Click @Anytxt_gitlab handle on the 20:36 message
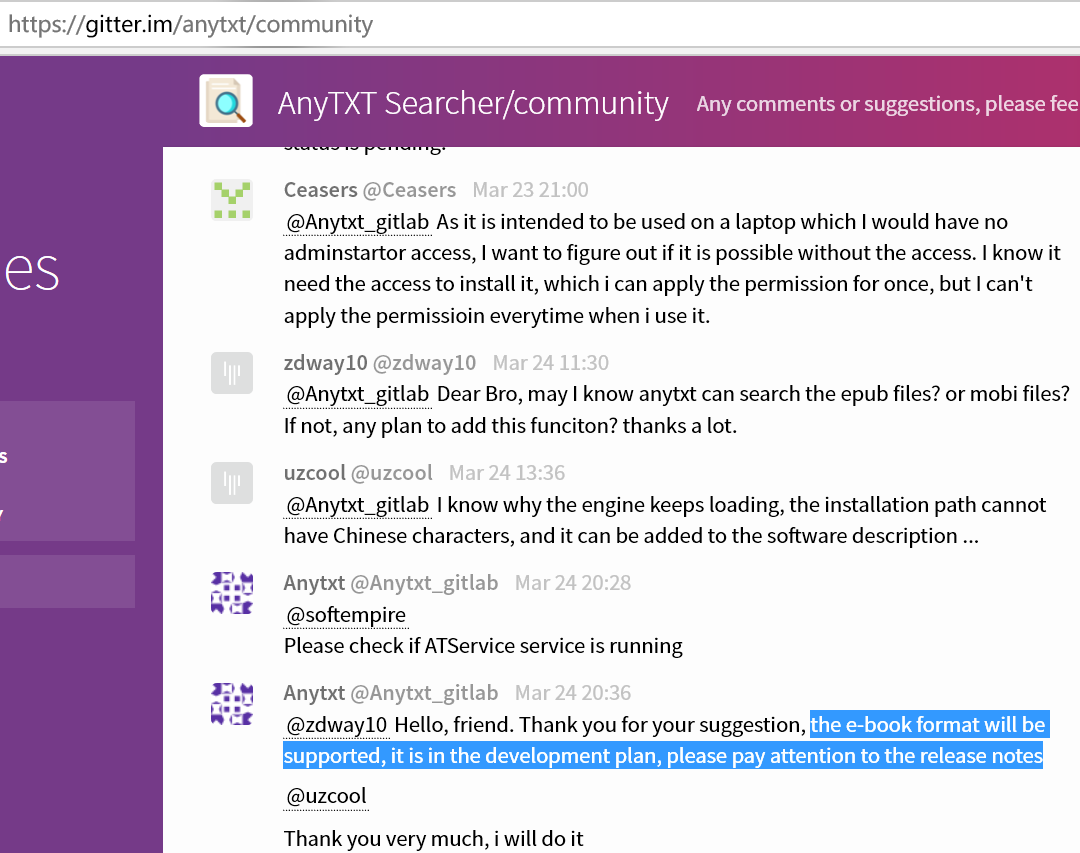The height and width of the screenshot is (853, 1080). click(x=424, y=692)
